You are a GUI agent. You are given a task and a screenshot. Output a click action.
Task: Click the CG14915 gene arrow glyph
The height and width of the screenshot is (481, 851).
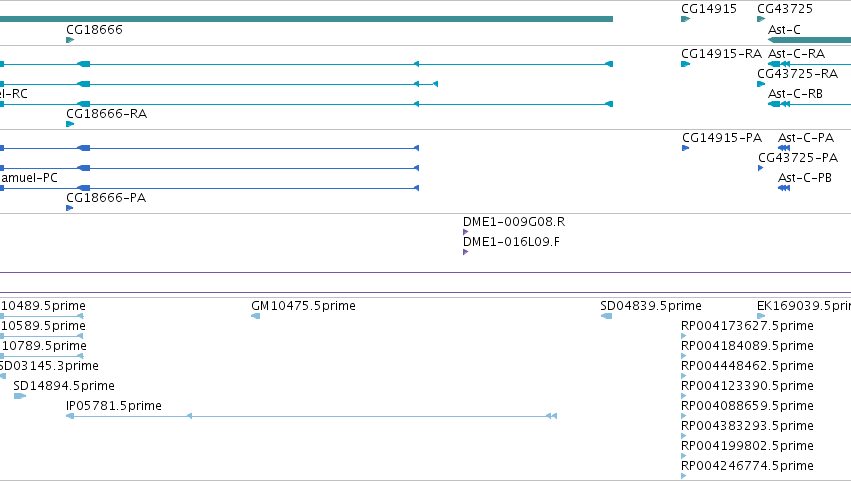pyautogui.click(x=685, y=19)
